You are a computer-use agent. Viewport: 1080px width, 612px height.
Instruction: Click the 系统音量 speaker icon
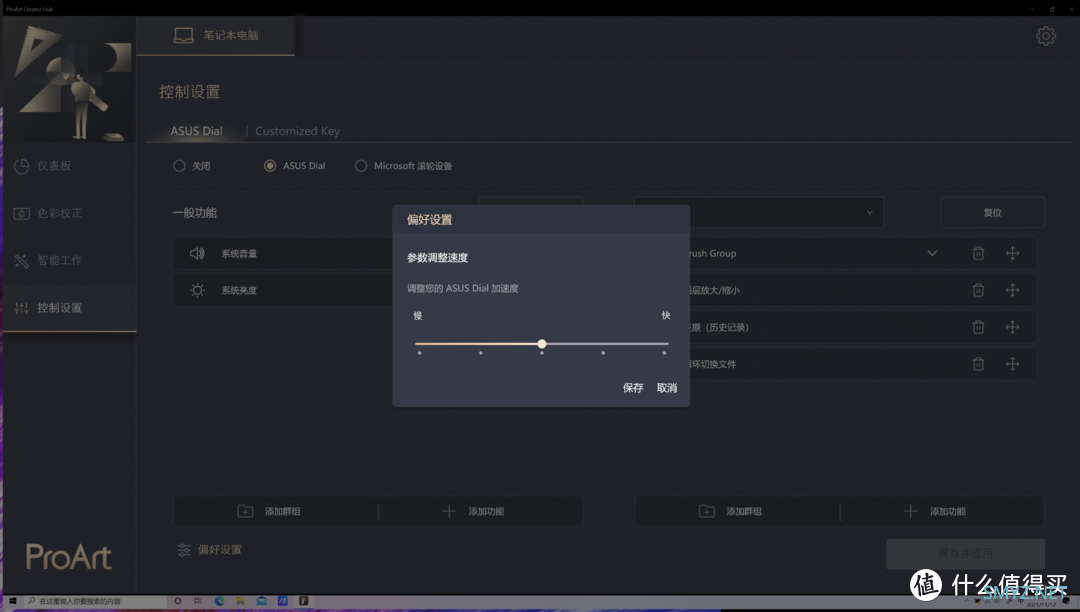[197, 253]
